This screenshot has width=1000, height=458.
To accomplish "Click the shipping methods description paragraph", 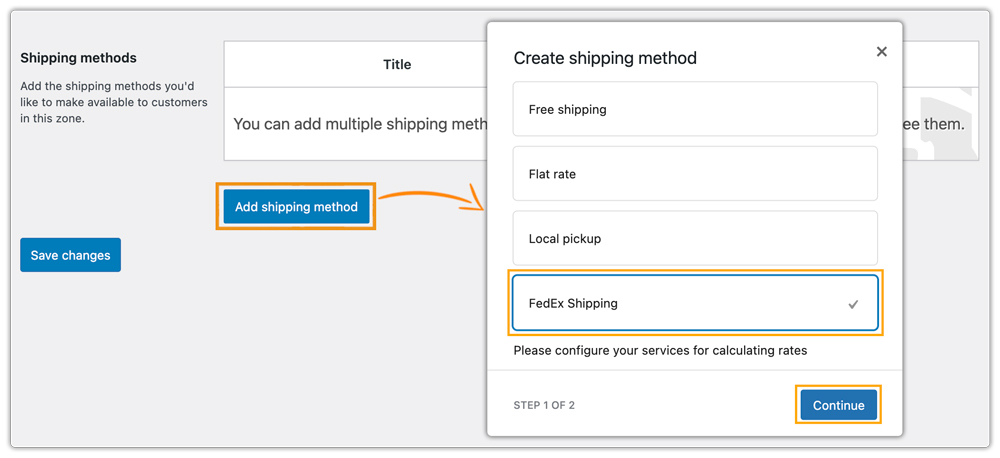I will coord(114,103).
